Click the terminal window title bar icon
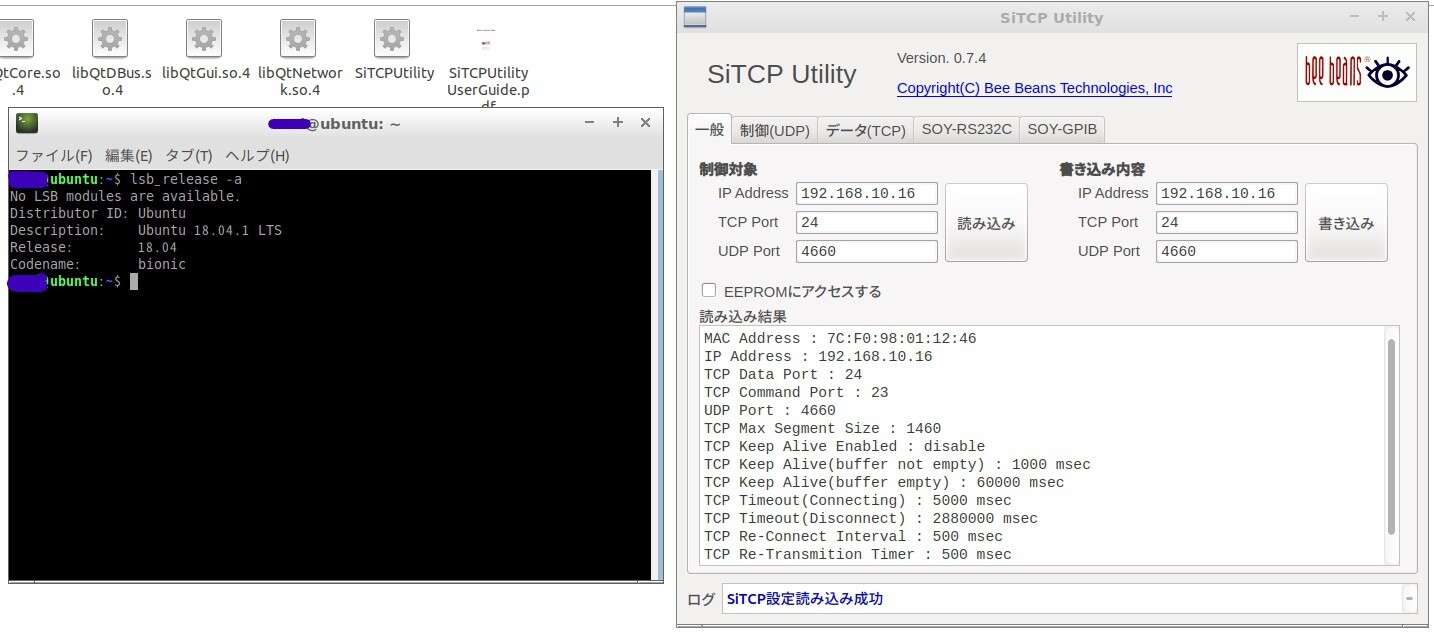The width and height of the screenshot is (1434, 632). [x=27, y=123]
